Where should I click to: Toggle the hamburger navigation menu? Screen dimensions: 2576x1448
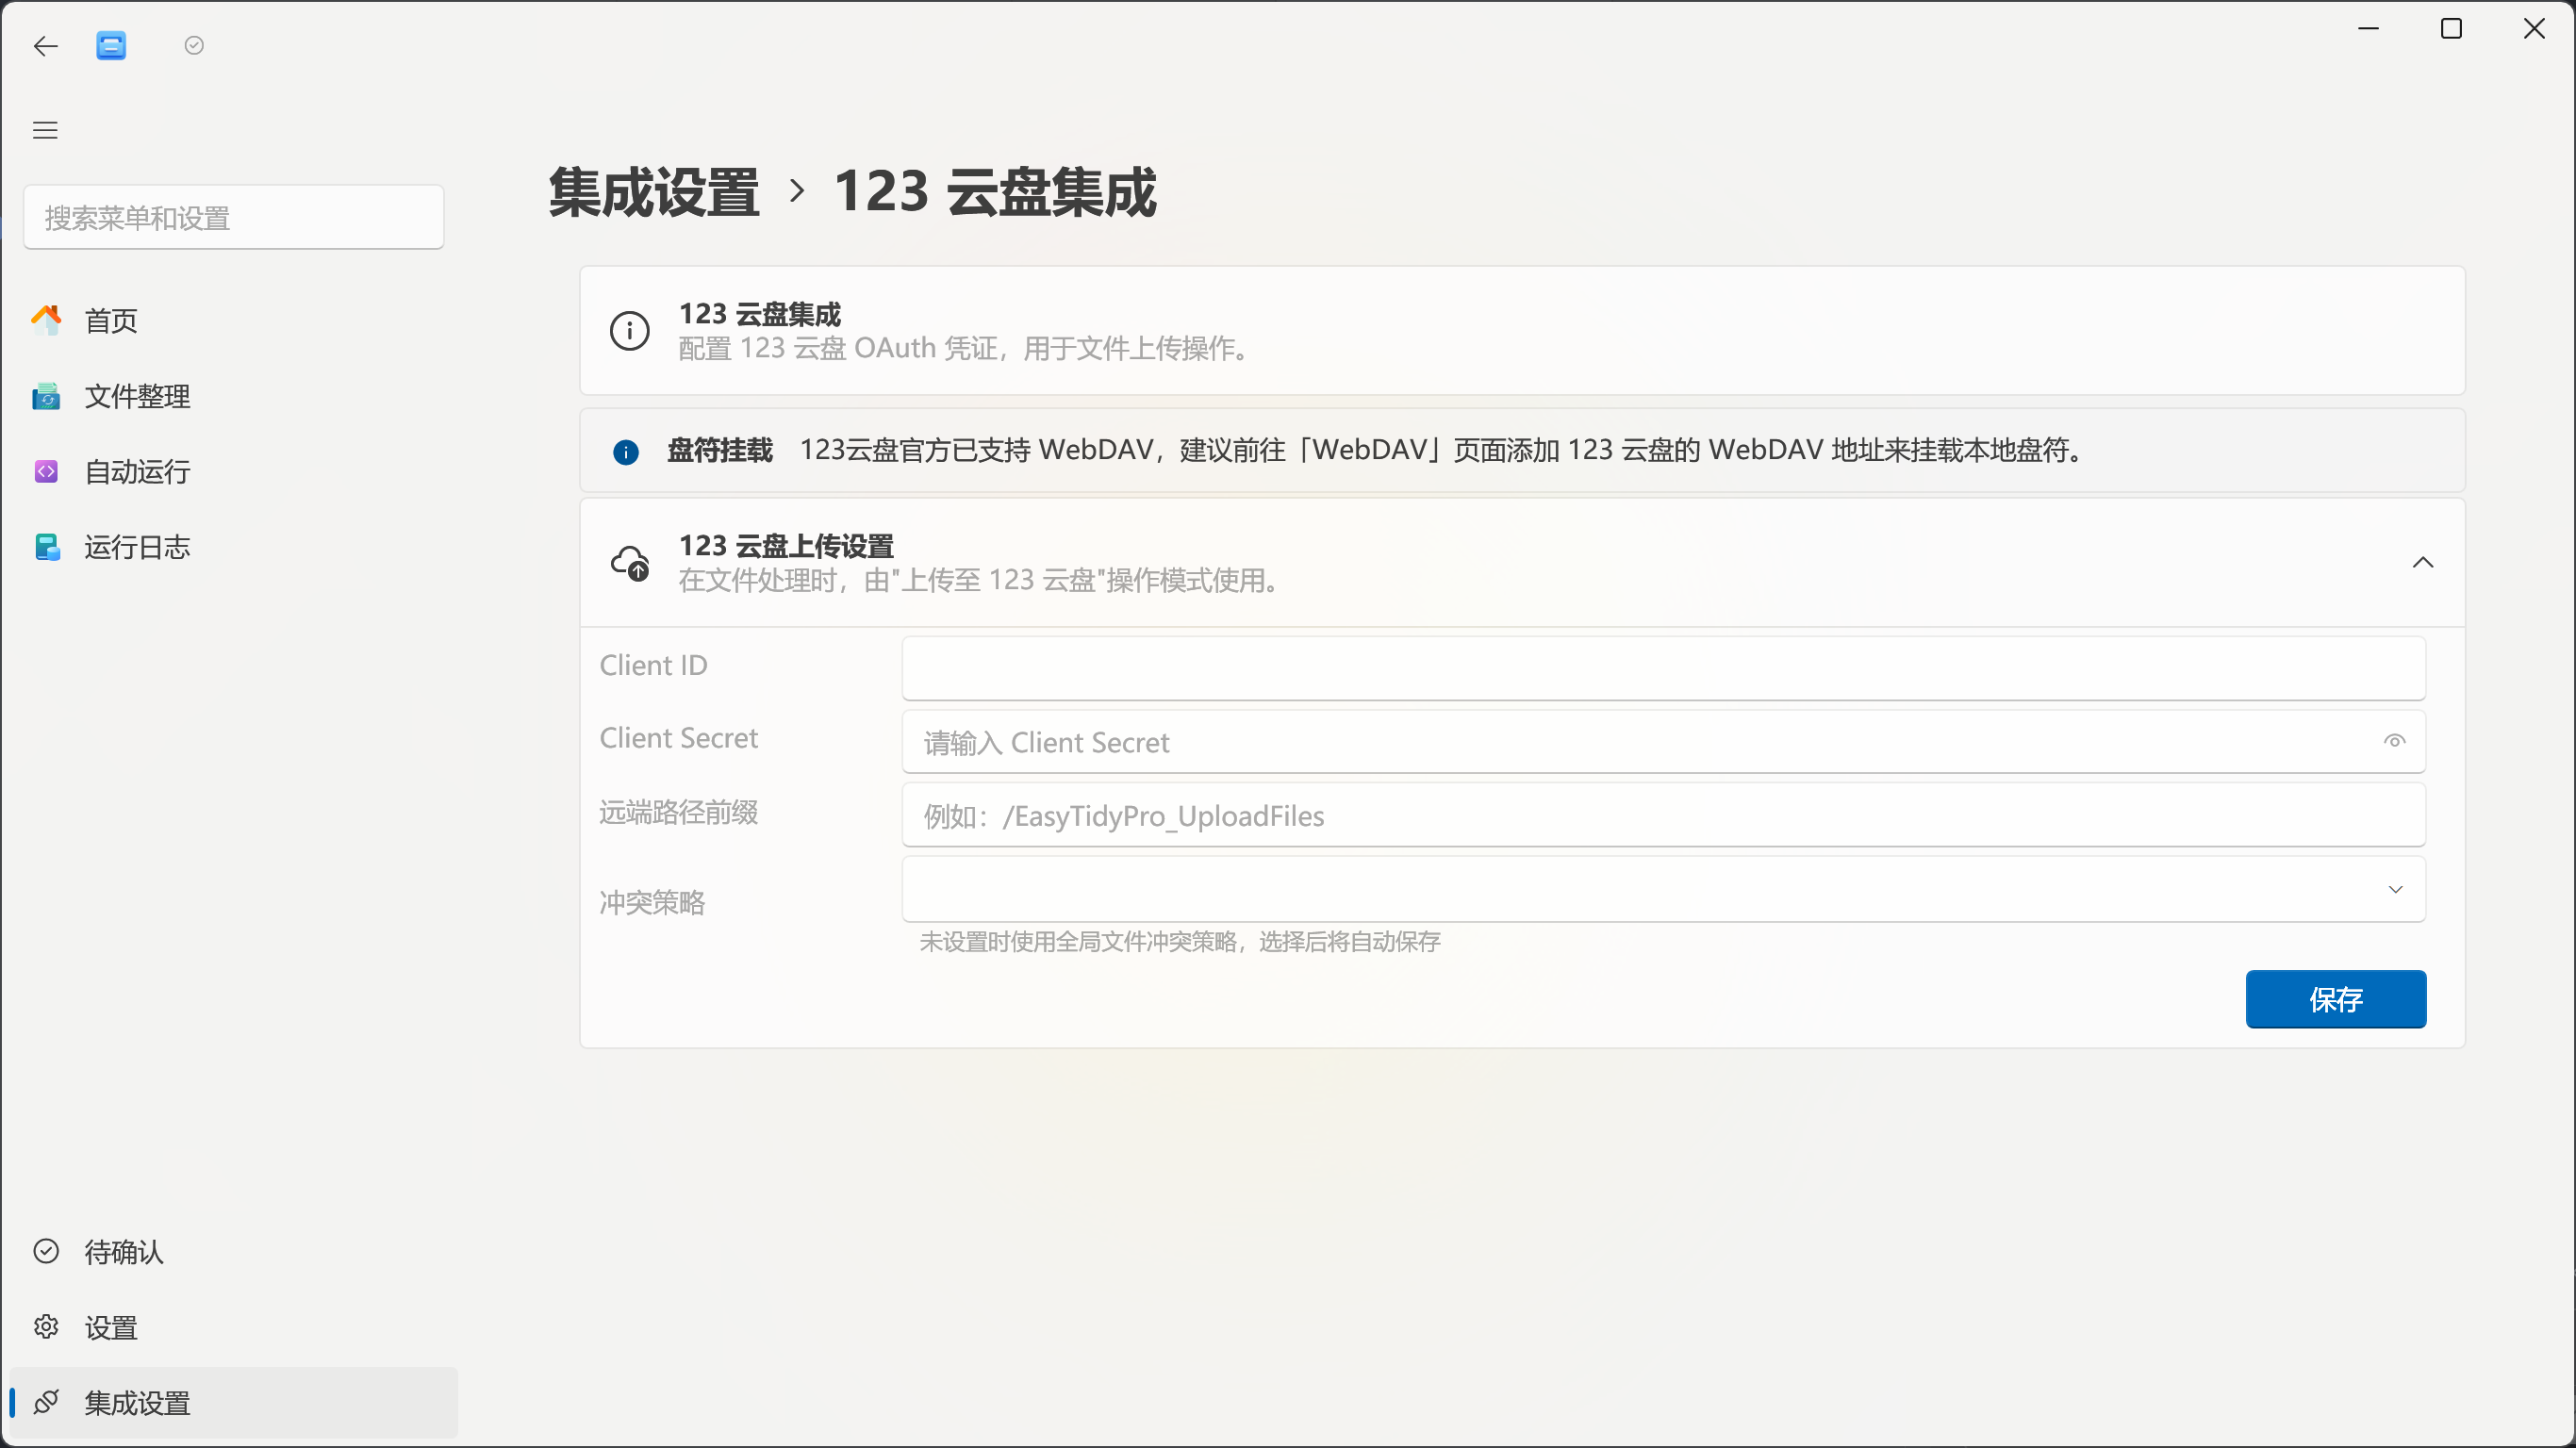tap(45, 130)
